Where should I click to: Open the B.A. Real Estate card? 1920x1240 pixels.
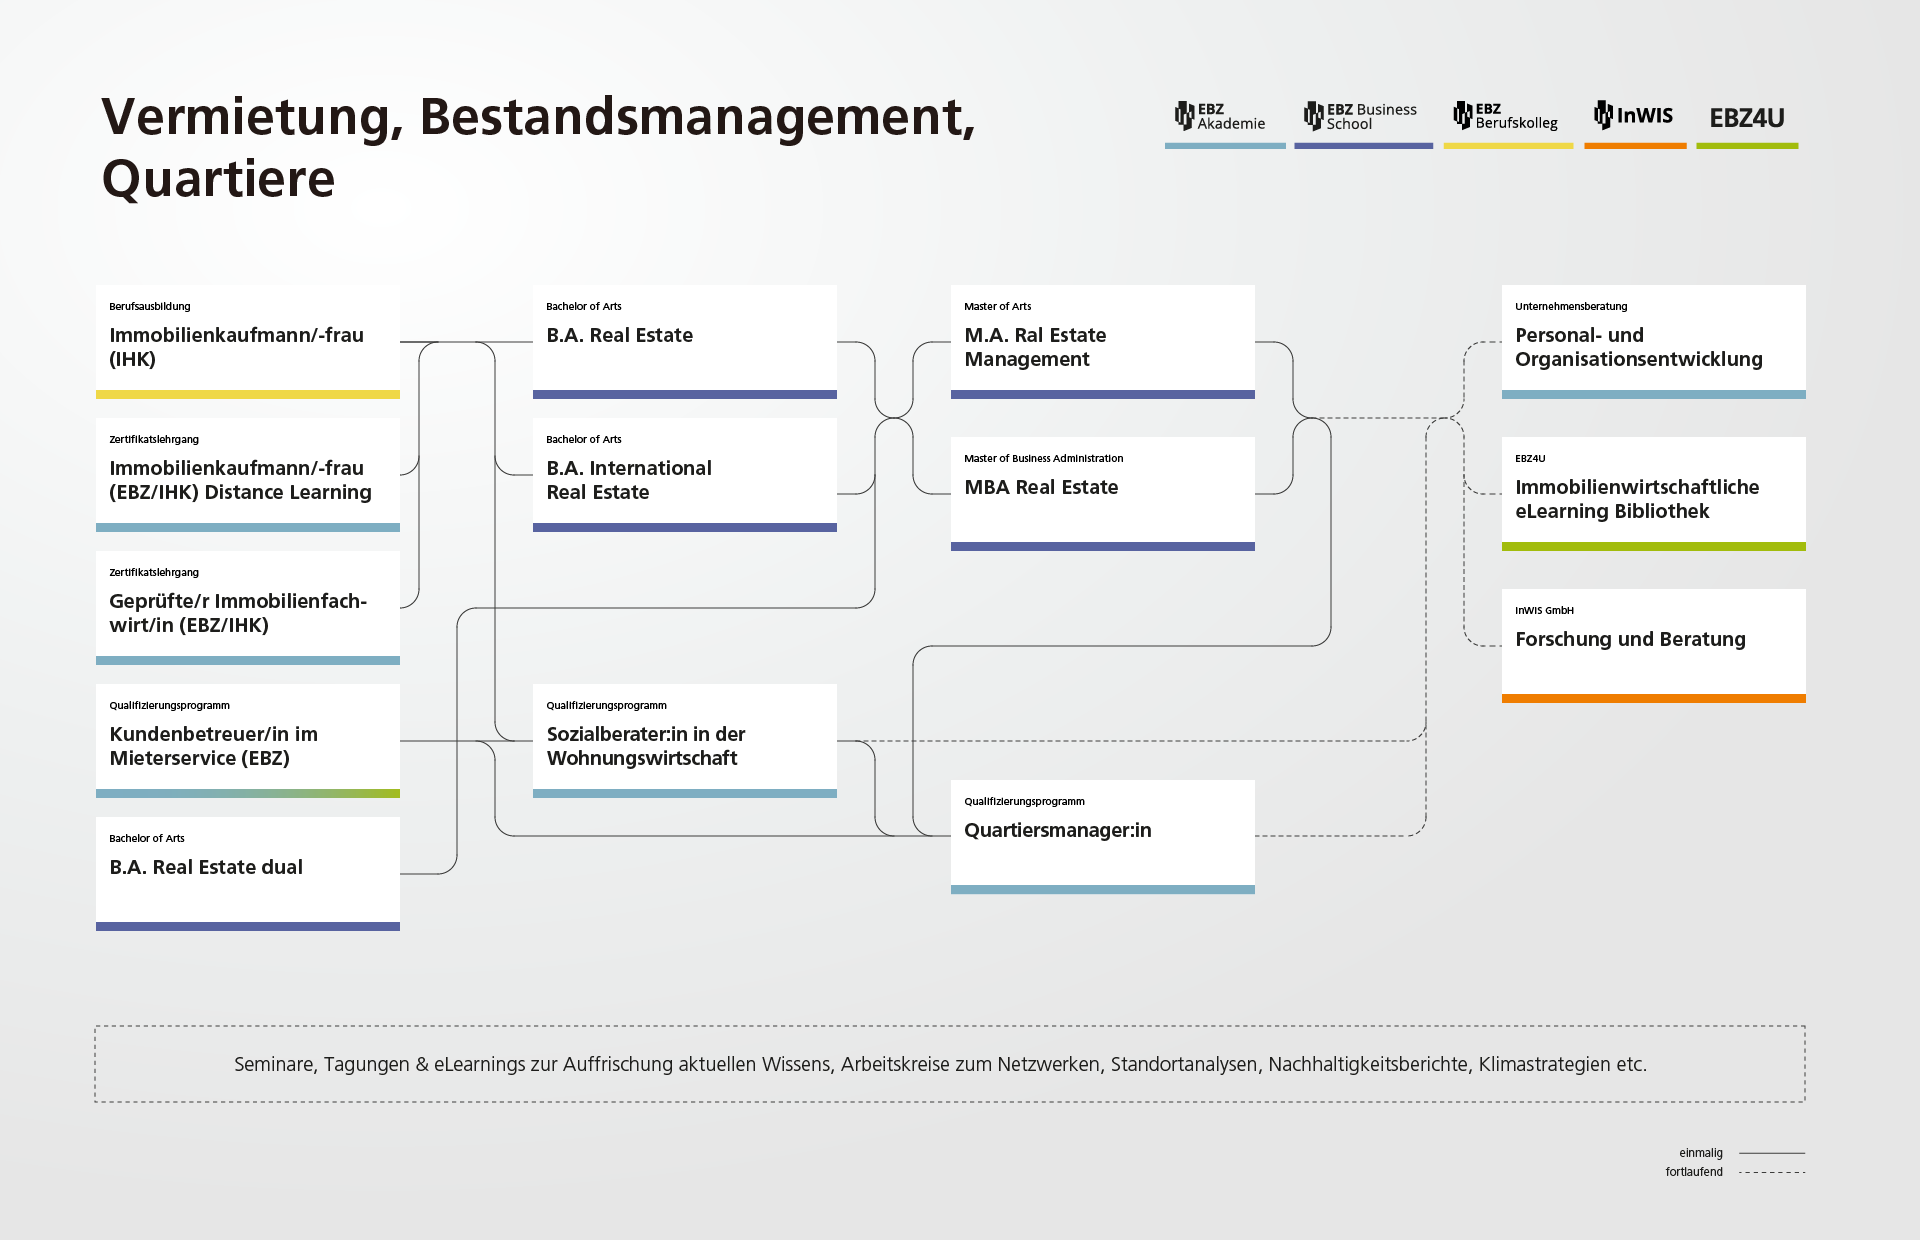(685, 342)
